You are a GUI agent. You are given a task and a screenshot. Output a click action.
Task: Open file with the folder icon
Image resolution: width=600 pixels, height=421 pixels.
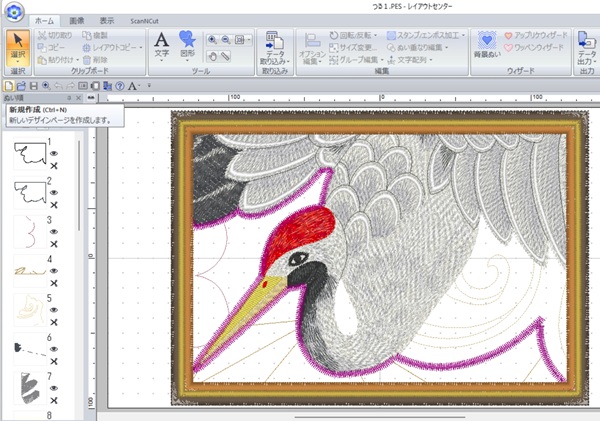[21, 86]
